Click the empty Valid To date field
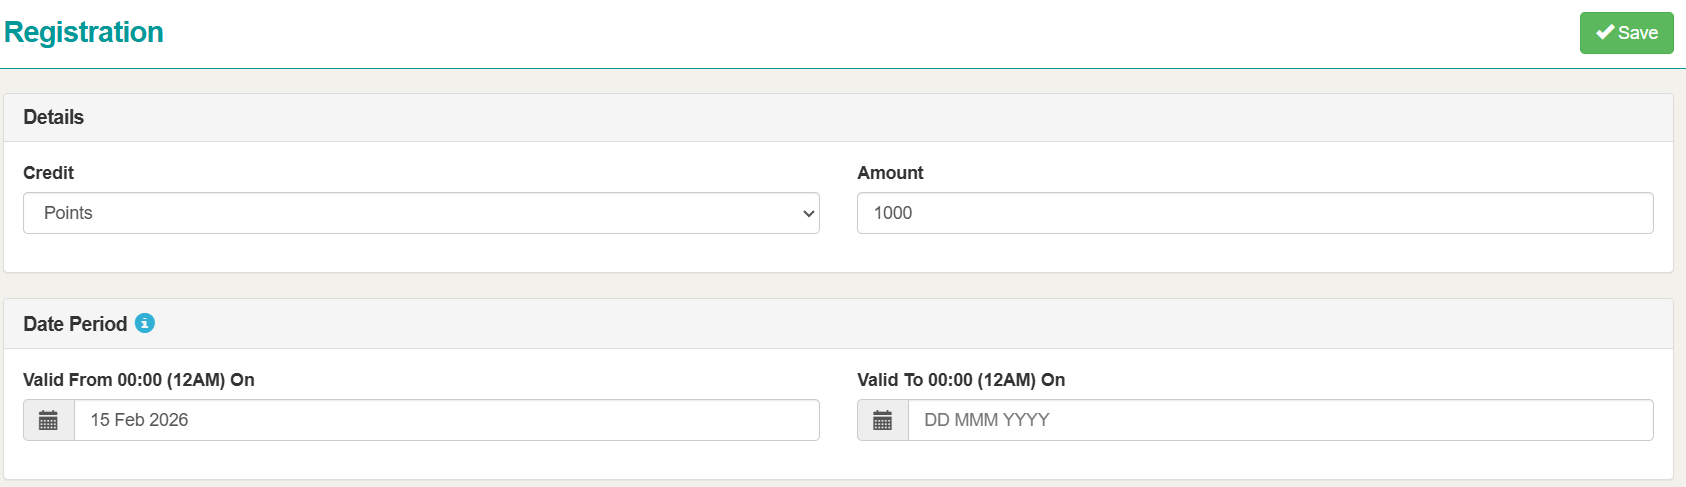The image size is (1686, 487). pos(1280,420)
